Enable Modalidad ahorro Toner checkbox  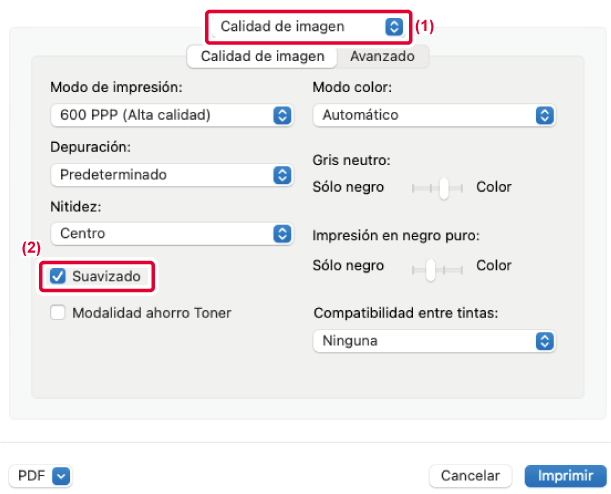[x=59, y=313]
